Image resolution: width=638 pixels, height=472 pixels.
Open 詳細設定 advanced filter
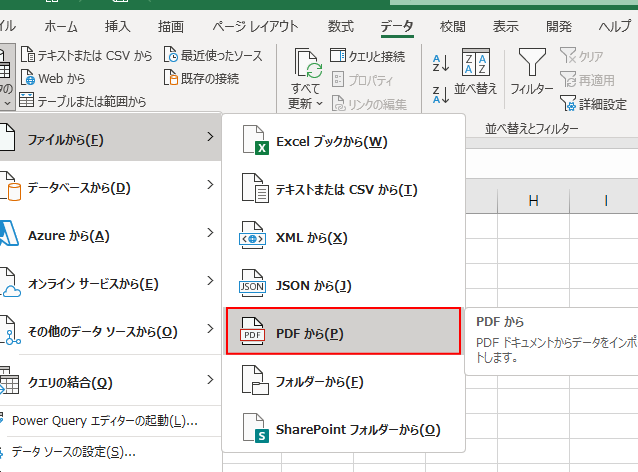click(x=593, y=104)
